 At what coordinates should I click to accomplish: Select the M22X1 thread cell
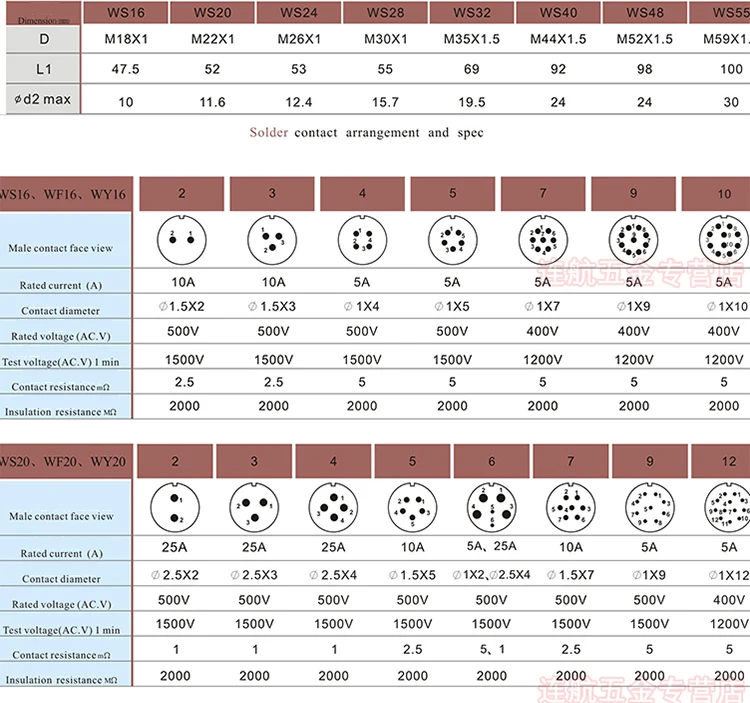[x=212, y=39]
